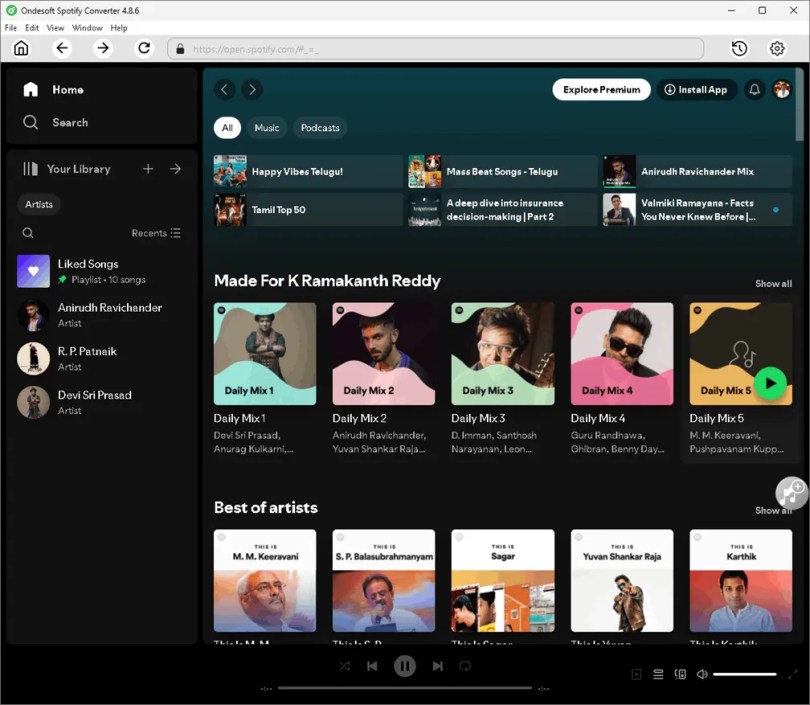Open the View menu
This screenshot has height=705, width=810.
click(x=55, y=28)
